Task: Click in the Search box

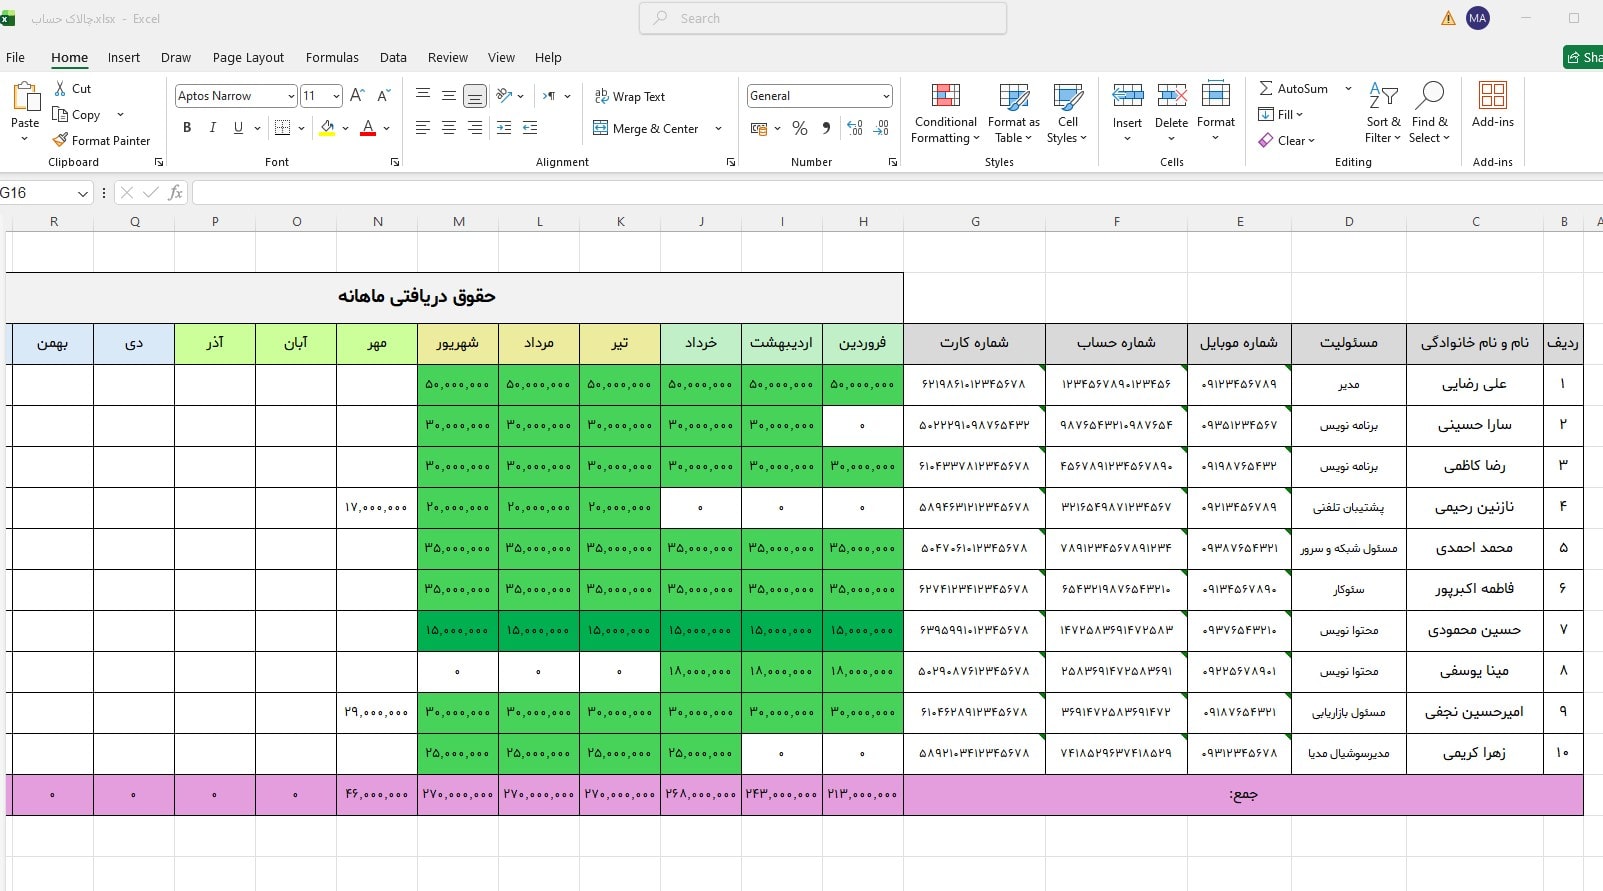Action: (822, 18)
